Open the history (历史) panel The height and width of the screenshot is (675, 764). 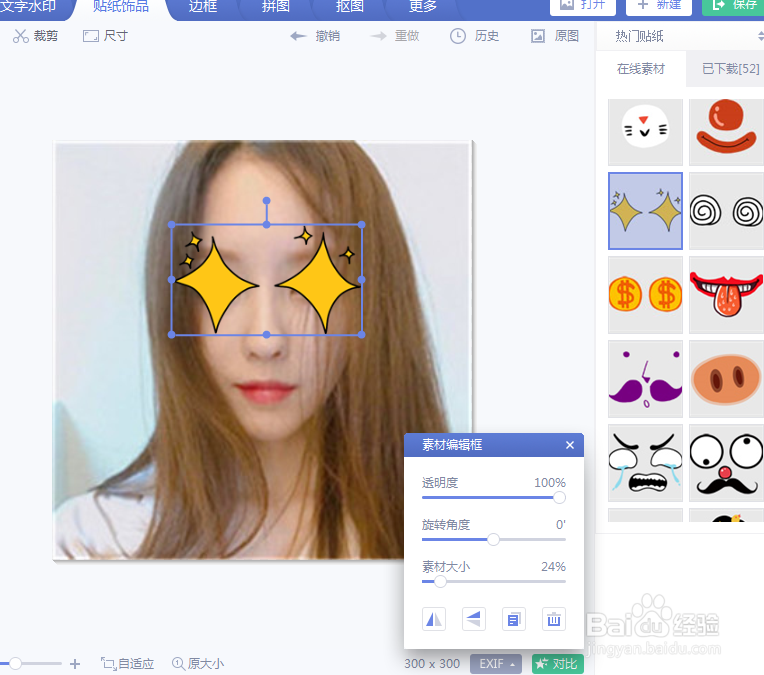click(475, 36)
